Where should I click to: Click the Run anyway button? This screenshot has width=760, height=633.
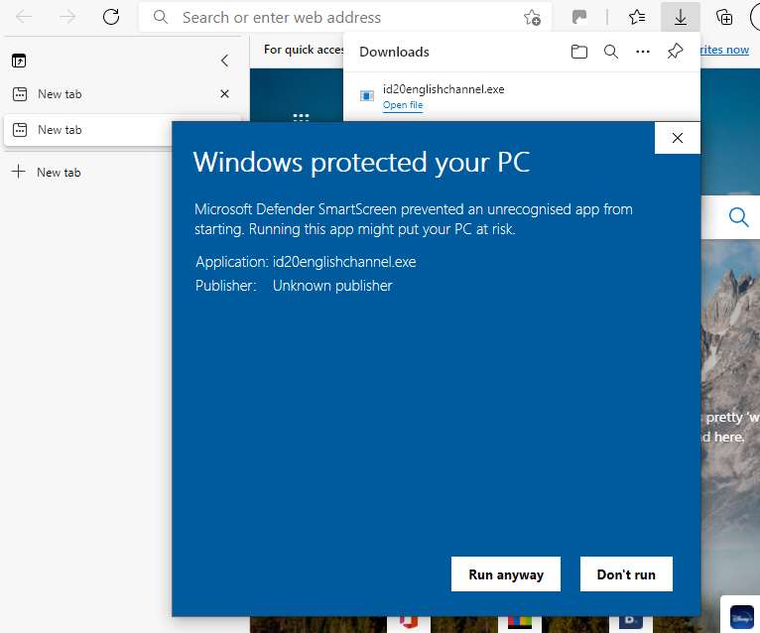(x=506, y=574)
